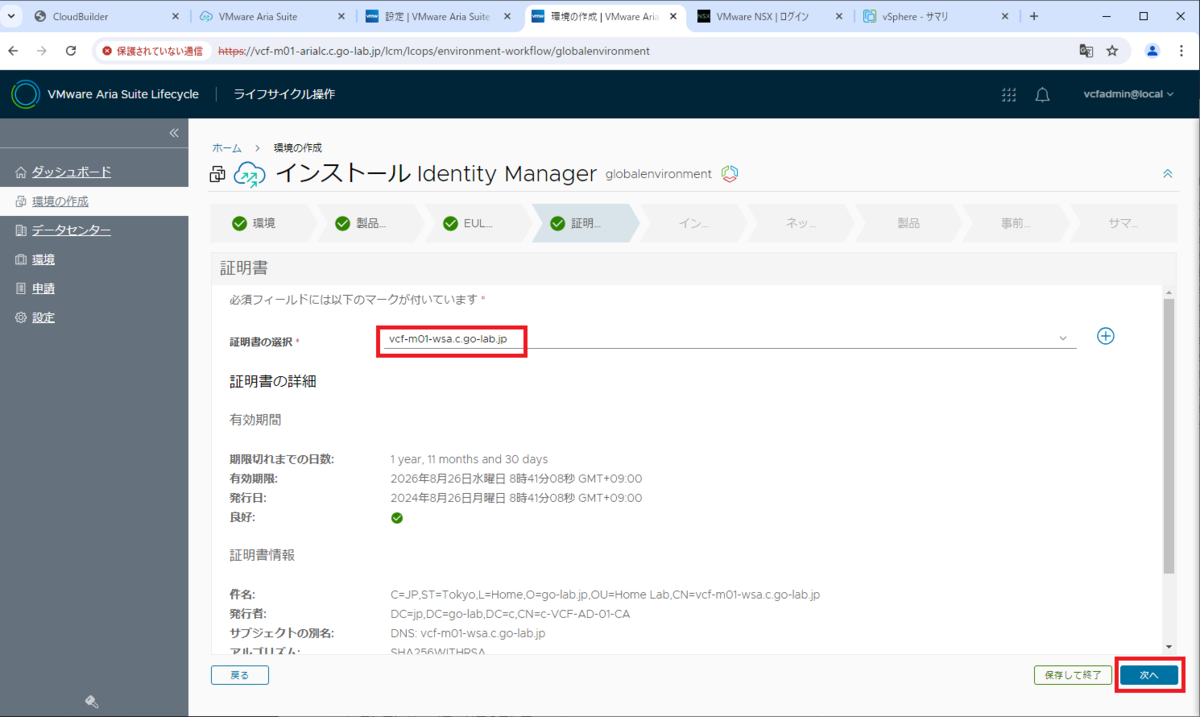Switch to the 設定 VMware Aria Suite tab

pyautogui.click(x=439, y=16)
